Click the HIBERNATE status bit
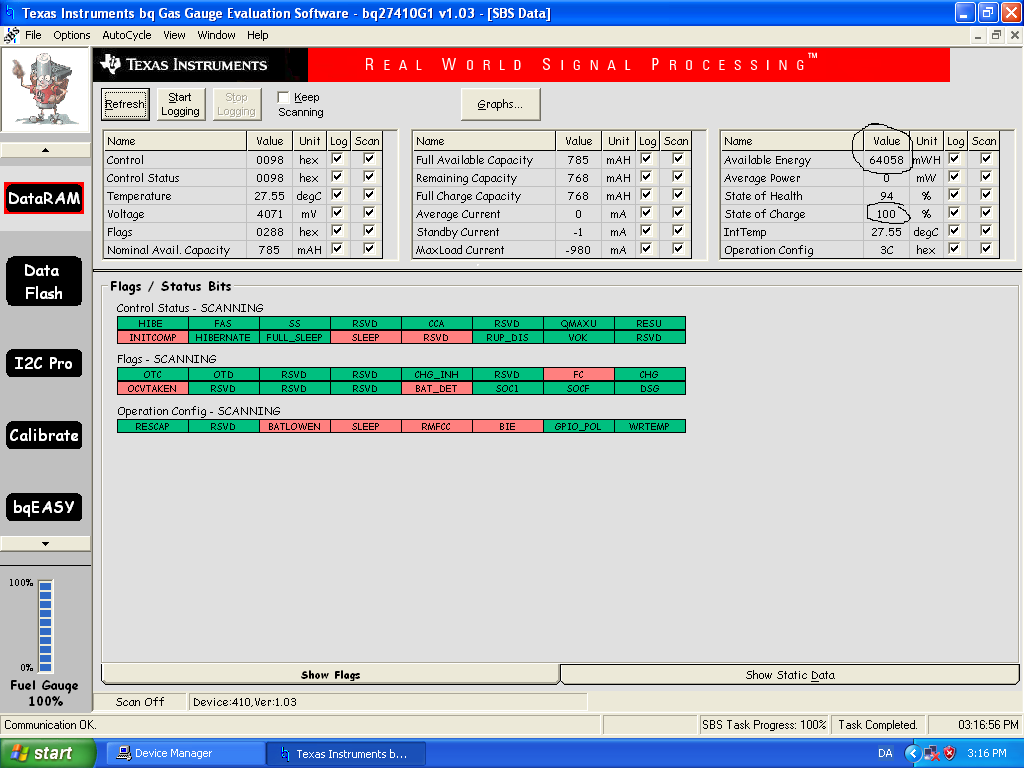 point(223,338)
